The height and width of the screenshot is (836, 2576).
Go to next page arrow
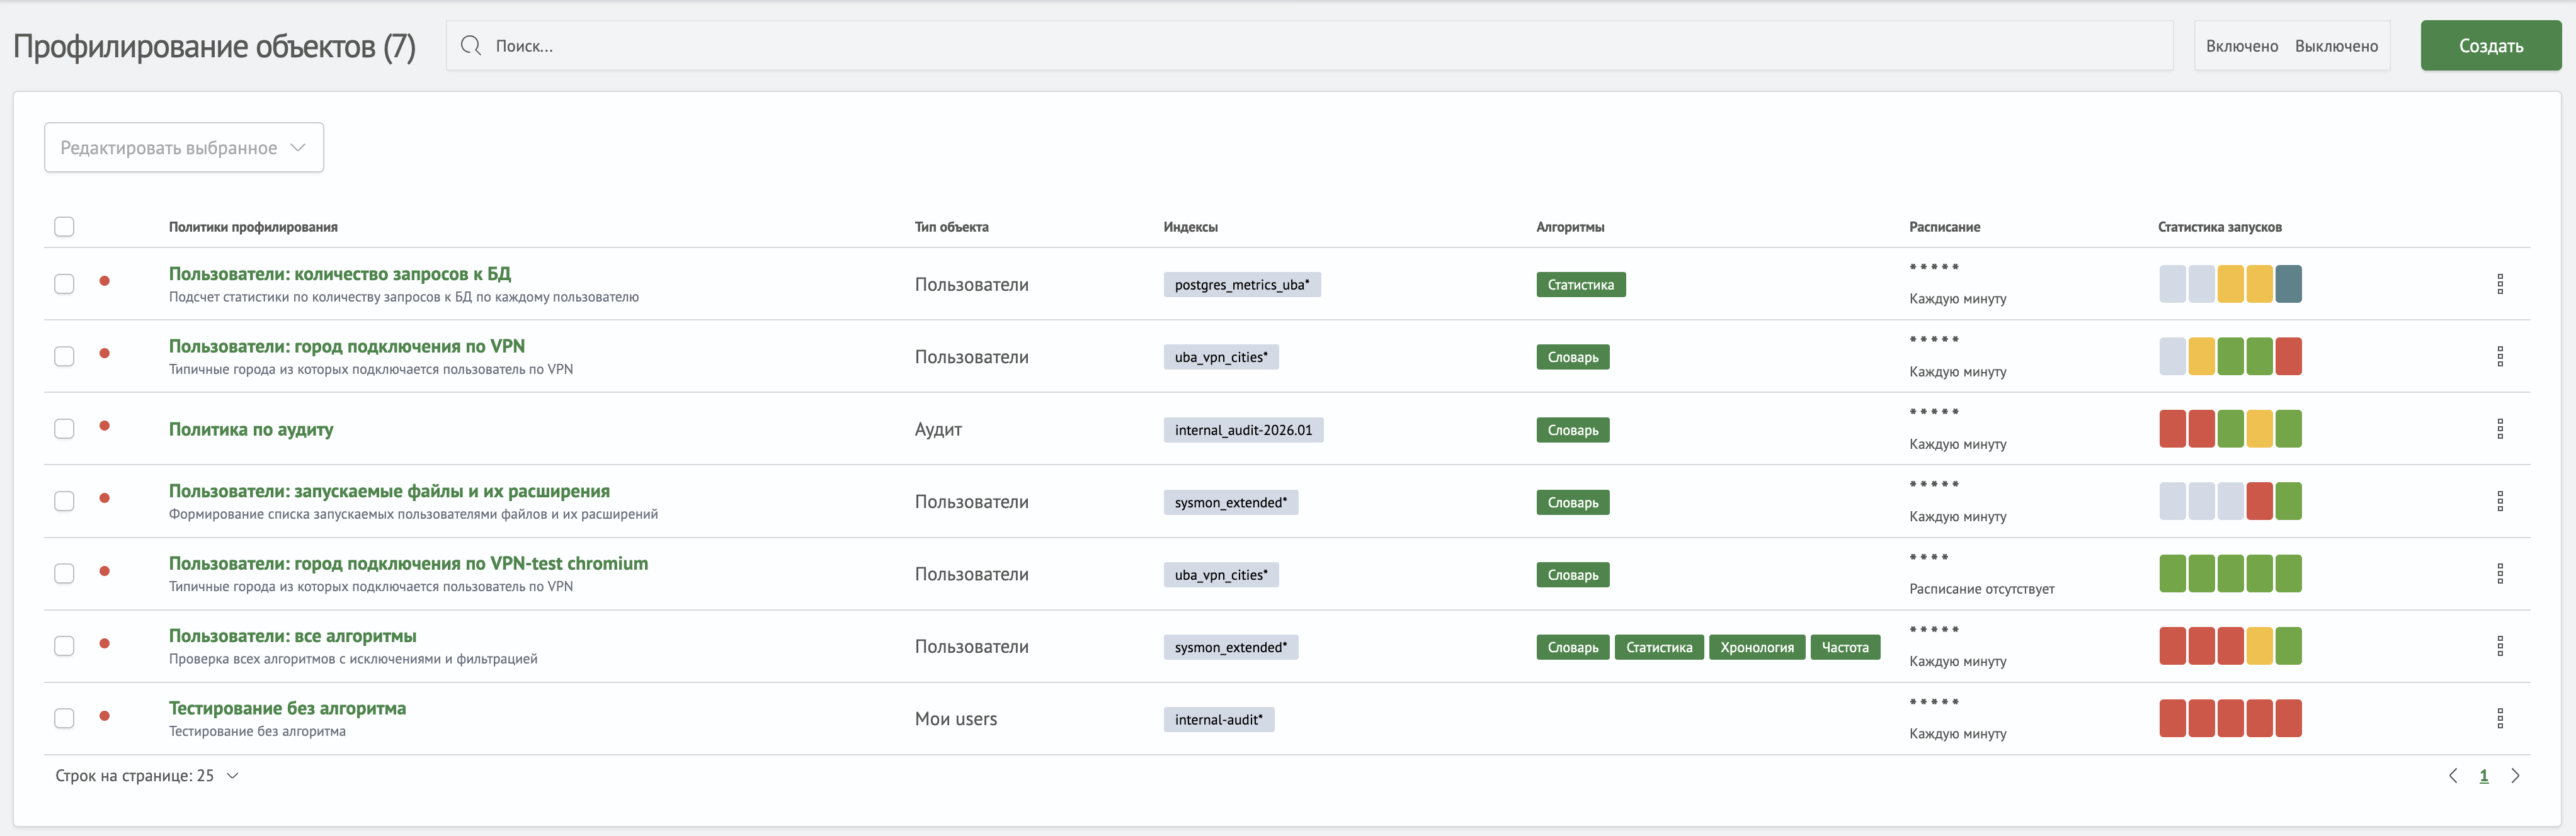point(2515,776)
